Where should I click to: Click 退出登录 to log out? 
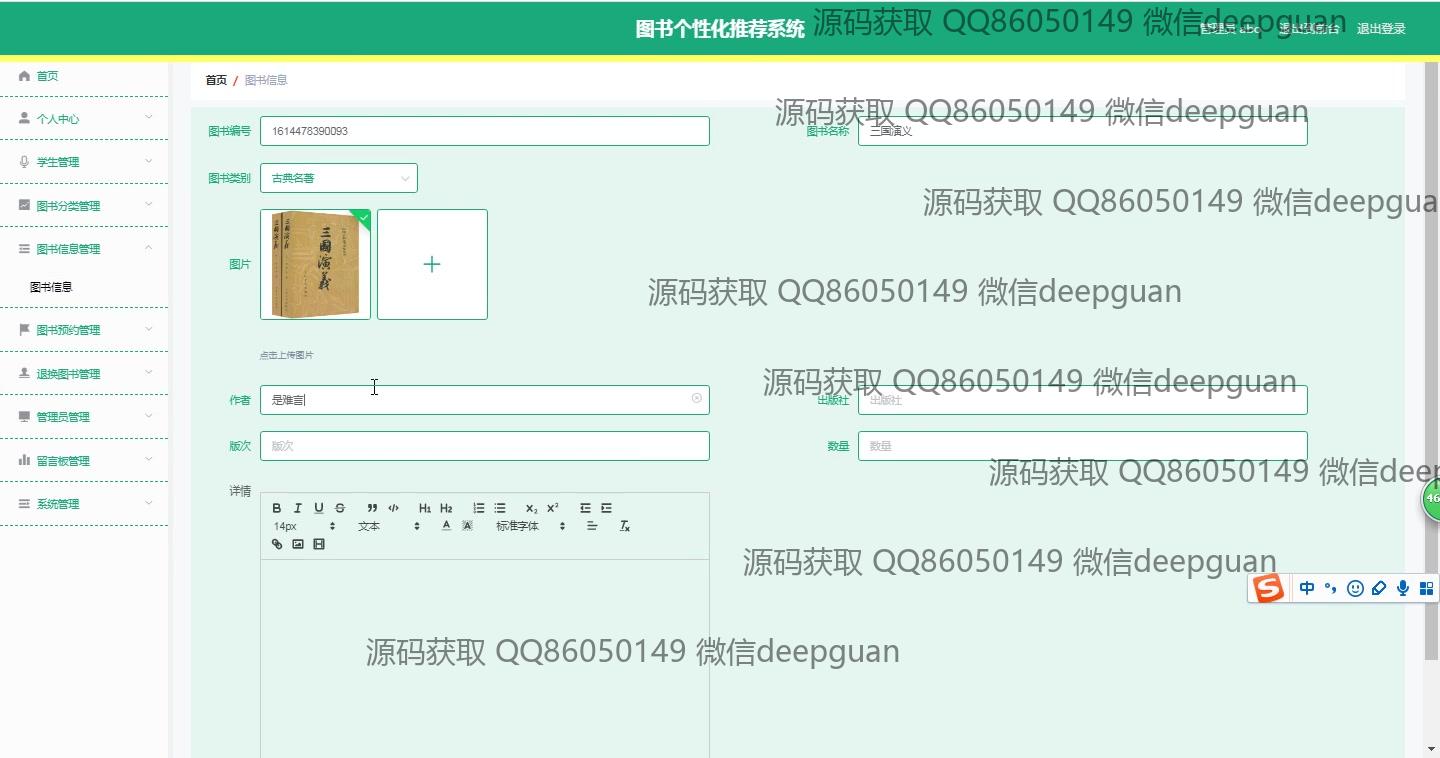[x=1381, y=29]
